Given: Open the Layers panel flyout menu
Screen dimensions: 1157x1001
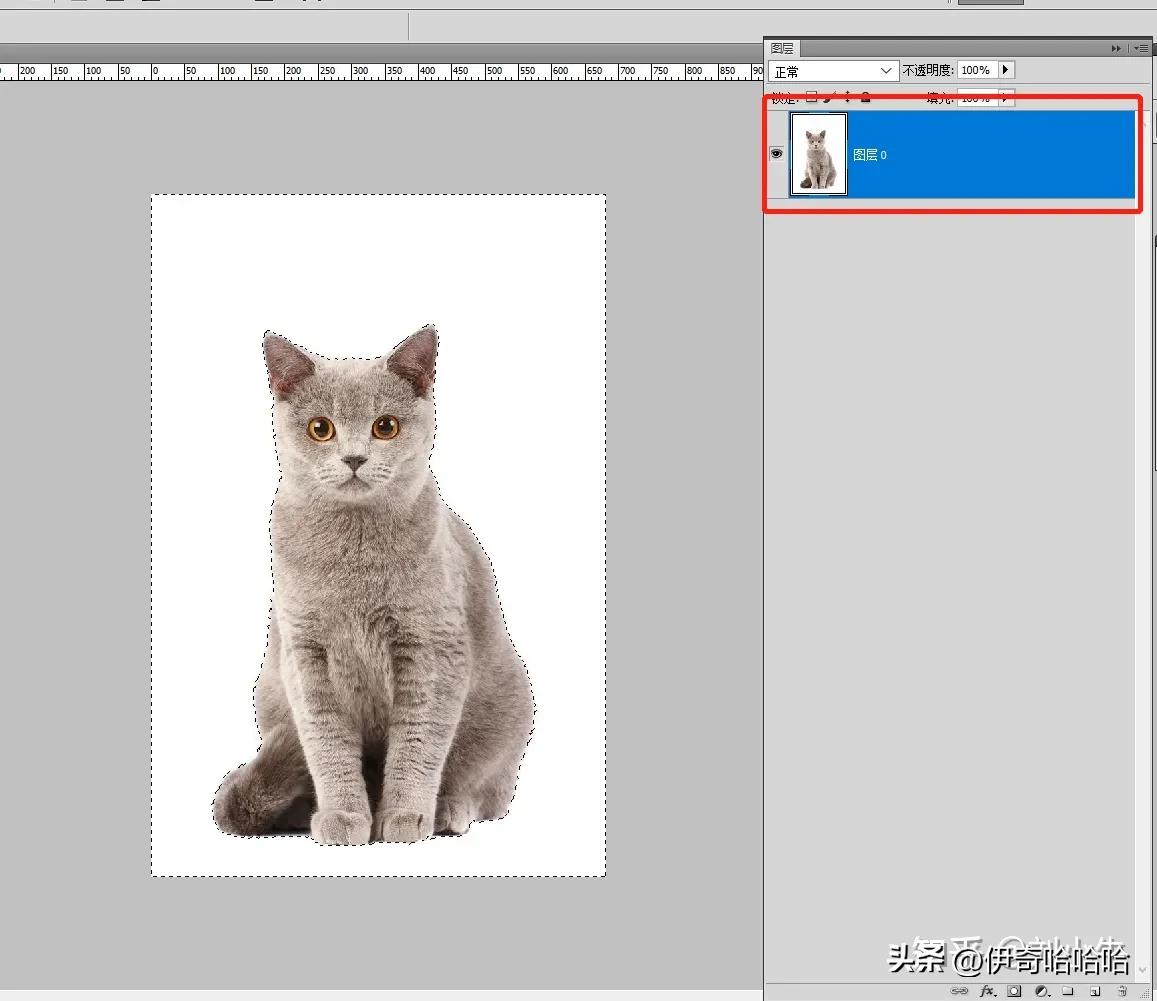Looking at the screenshot, I should tap(1141, 47).
